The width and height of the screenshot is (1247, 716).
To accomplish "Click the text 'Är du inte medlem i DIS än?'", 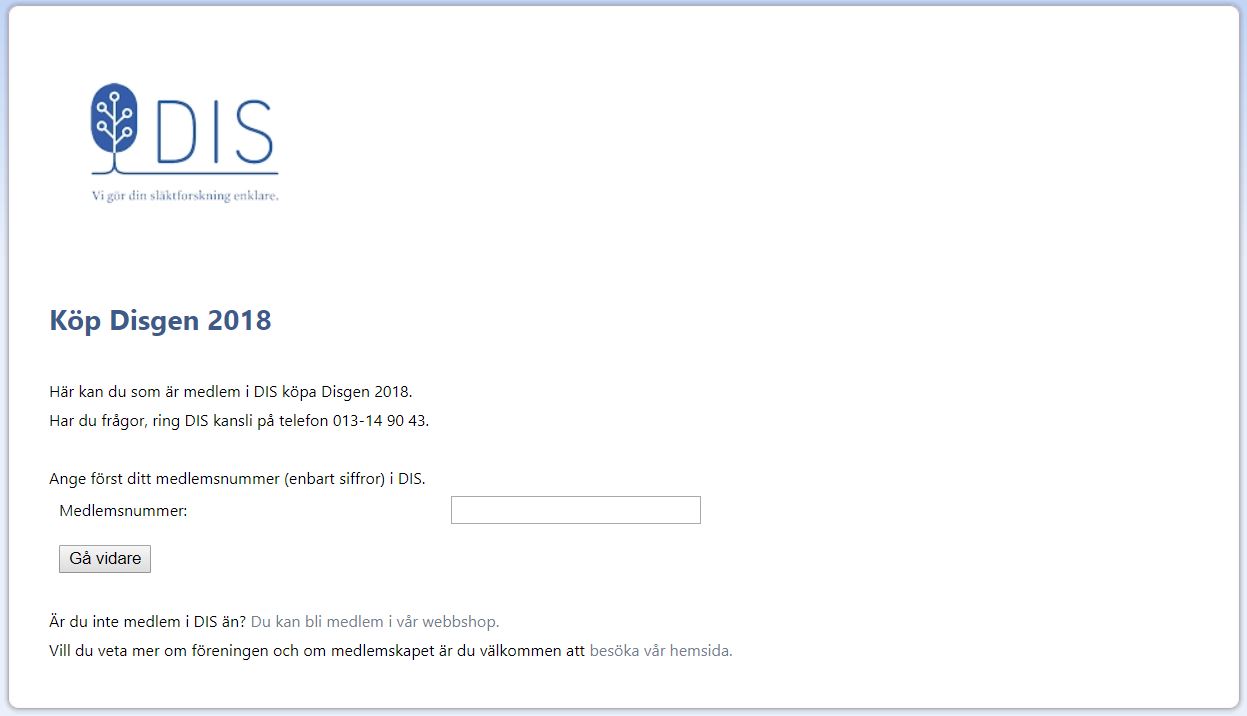I will [147, 621].
